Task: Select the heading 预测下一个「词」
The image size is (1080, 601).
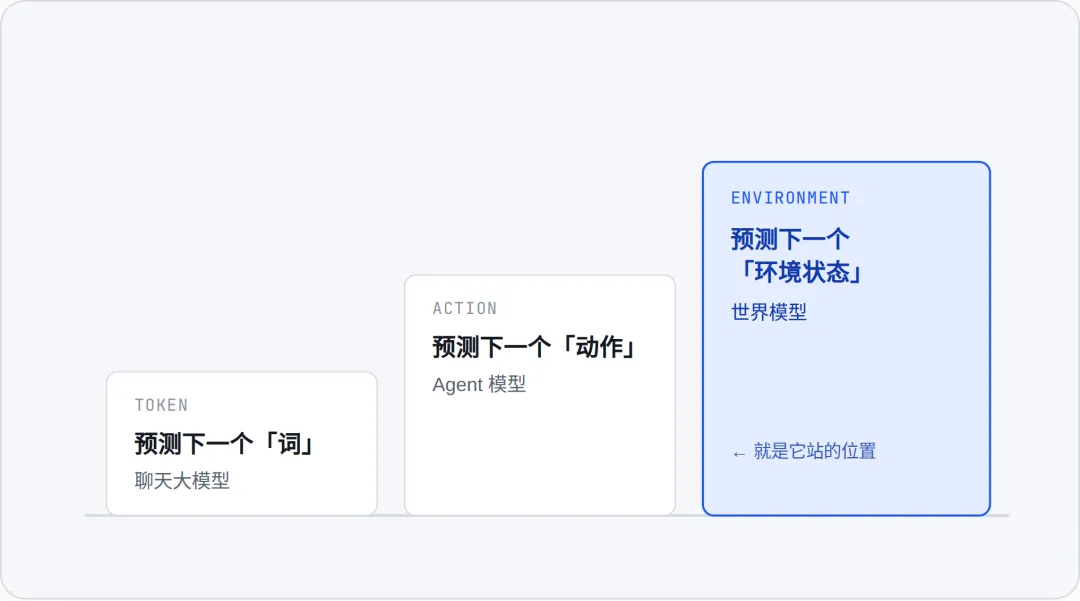Action: (x=226, y=443)
